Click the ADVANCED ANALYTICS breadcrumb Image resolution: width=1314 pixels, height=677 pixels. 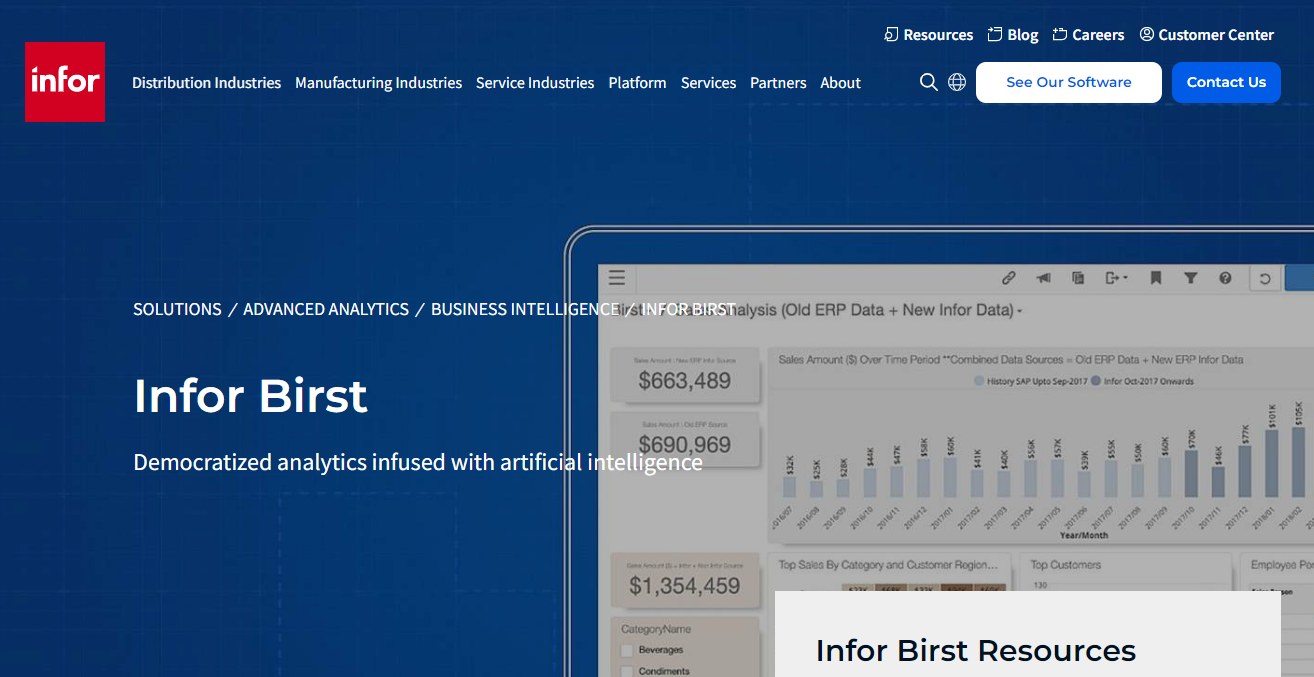[x=326, y=309]
